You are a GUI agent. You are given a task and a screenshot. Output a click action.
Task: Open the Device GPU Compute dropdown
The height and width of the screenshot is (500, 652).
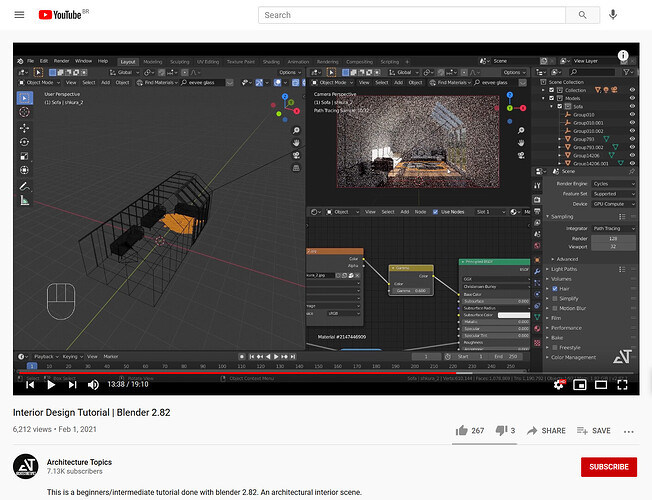[x=613, y=204]
